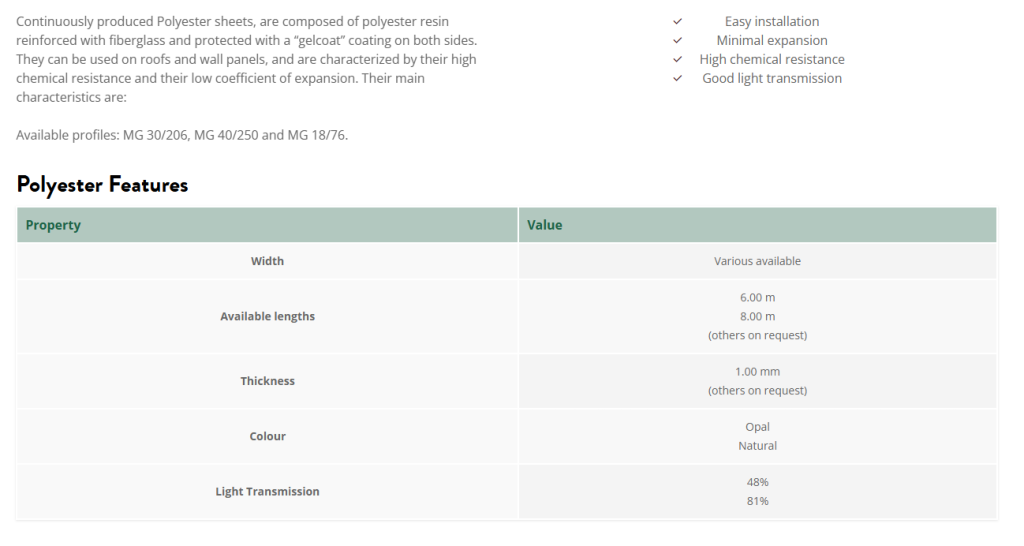Select the Width row label

(267, 261)
